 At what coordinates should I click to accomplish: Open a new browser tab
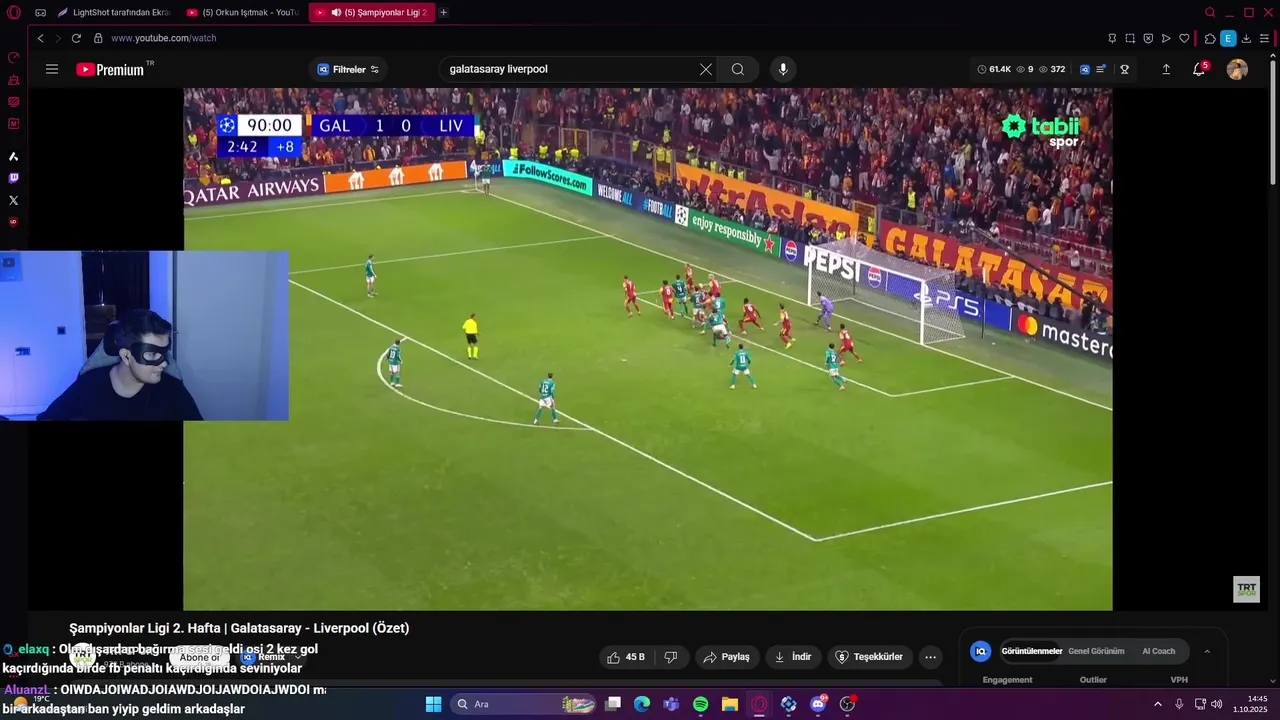click(444, 13)
